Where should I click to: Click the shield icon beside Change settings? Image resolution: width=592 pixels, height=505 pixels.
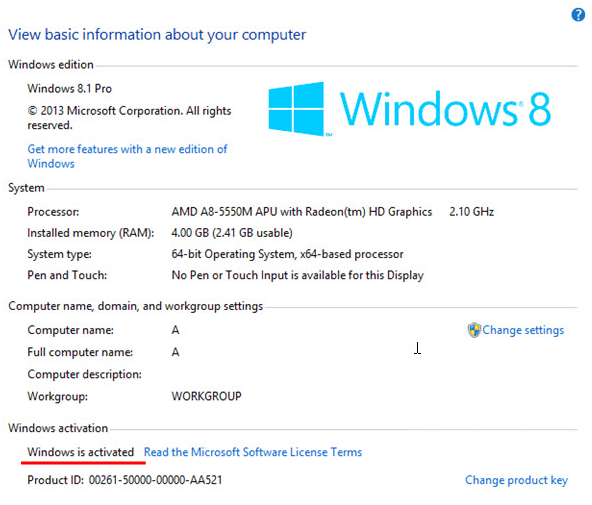click(474, 330)
